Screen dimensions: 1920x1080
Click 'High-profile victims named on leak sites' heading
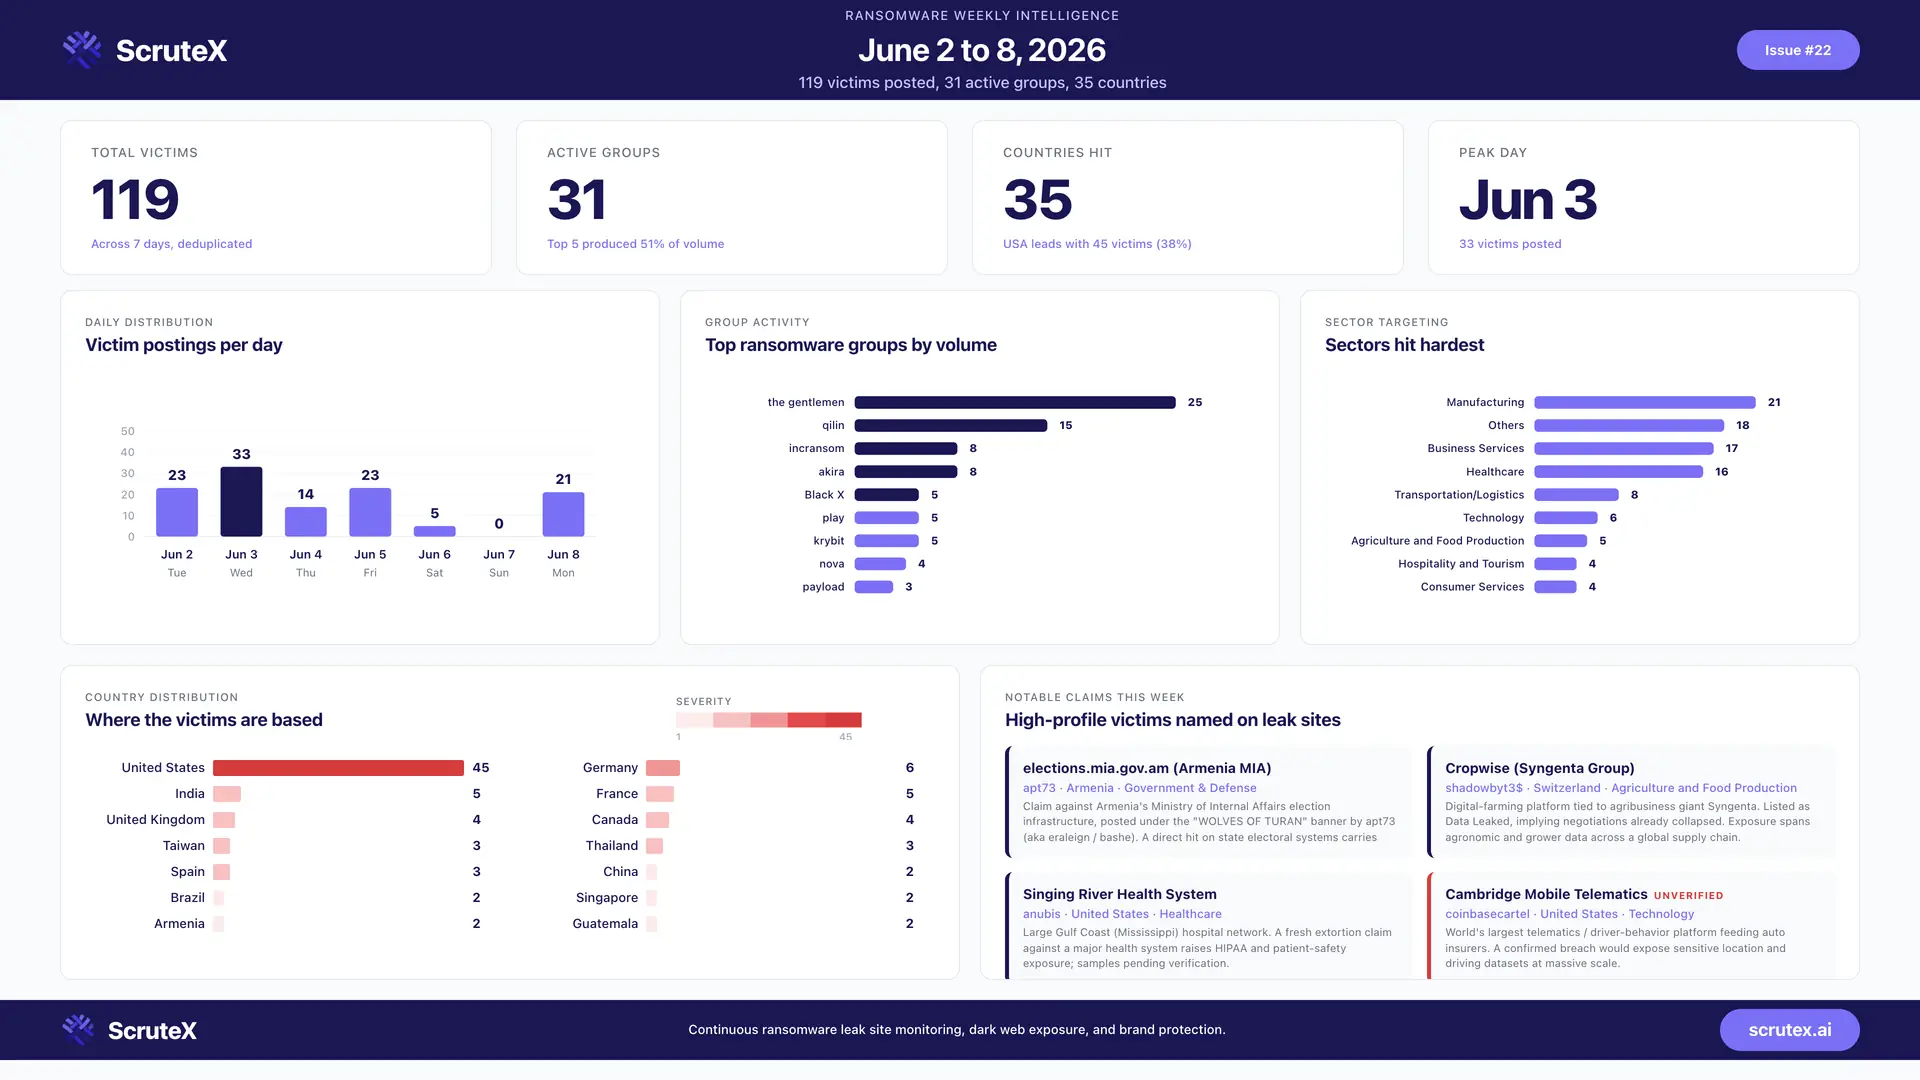(1173, 720)
